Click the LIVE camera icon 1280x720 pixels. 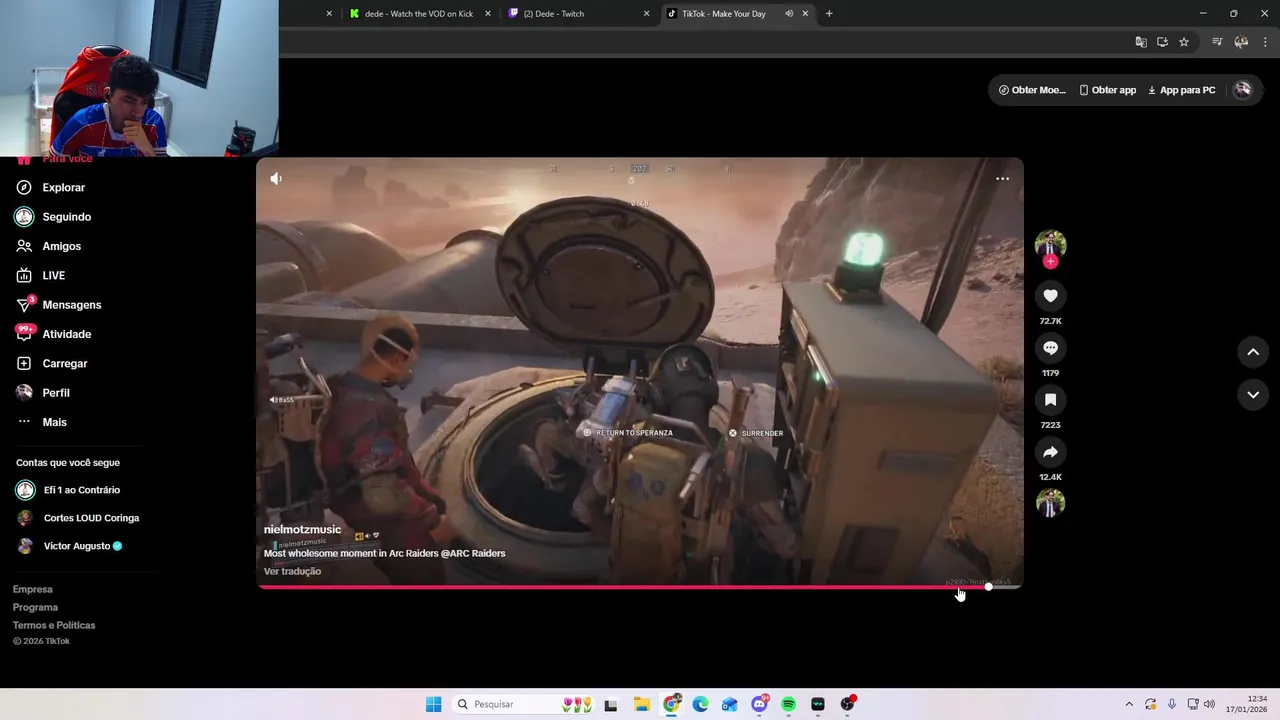tap(24, 275)
